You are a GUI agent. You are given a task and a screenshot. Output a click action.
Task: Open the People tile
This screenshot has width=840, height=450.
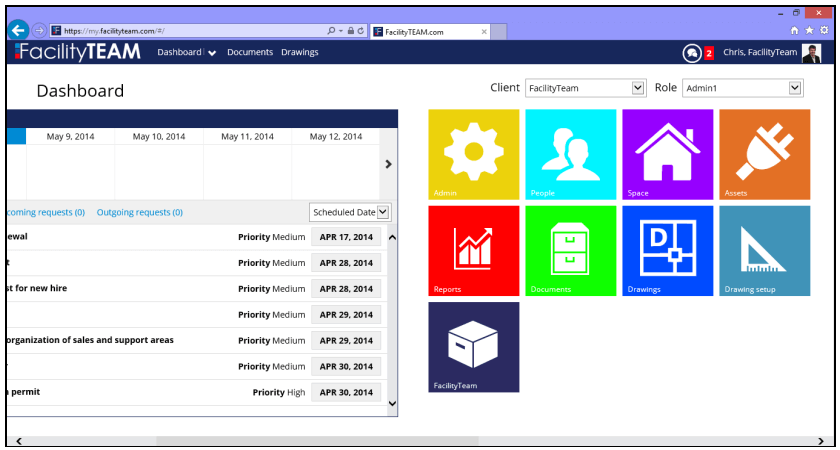click(x=571, y=154)
